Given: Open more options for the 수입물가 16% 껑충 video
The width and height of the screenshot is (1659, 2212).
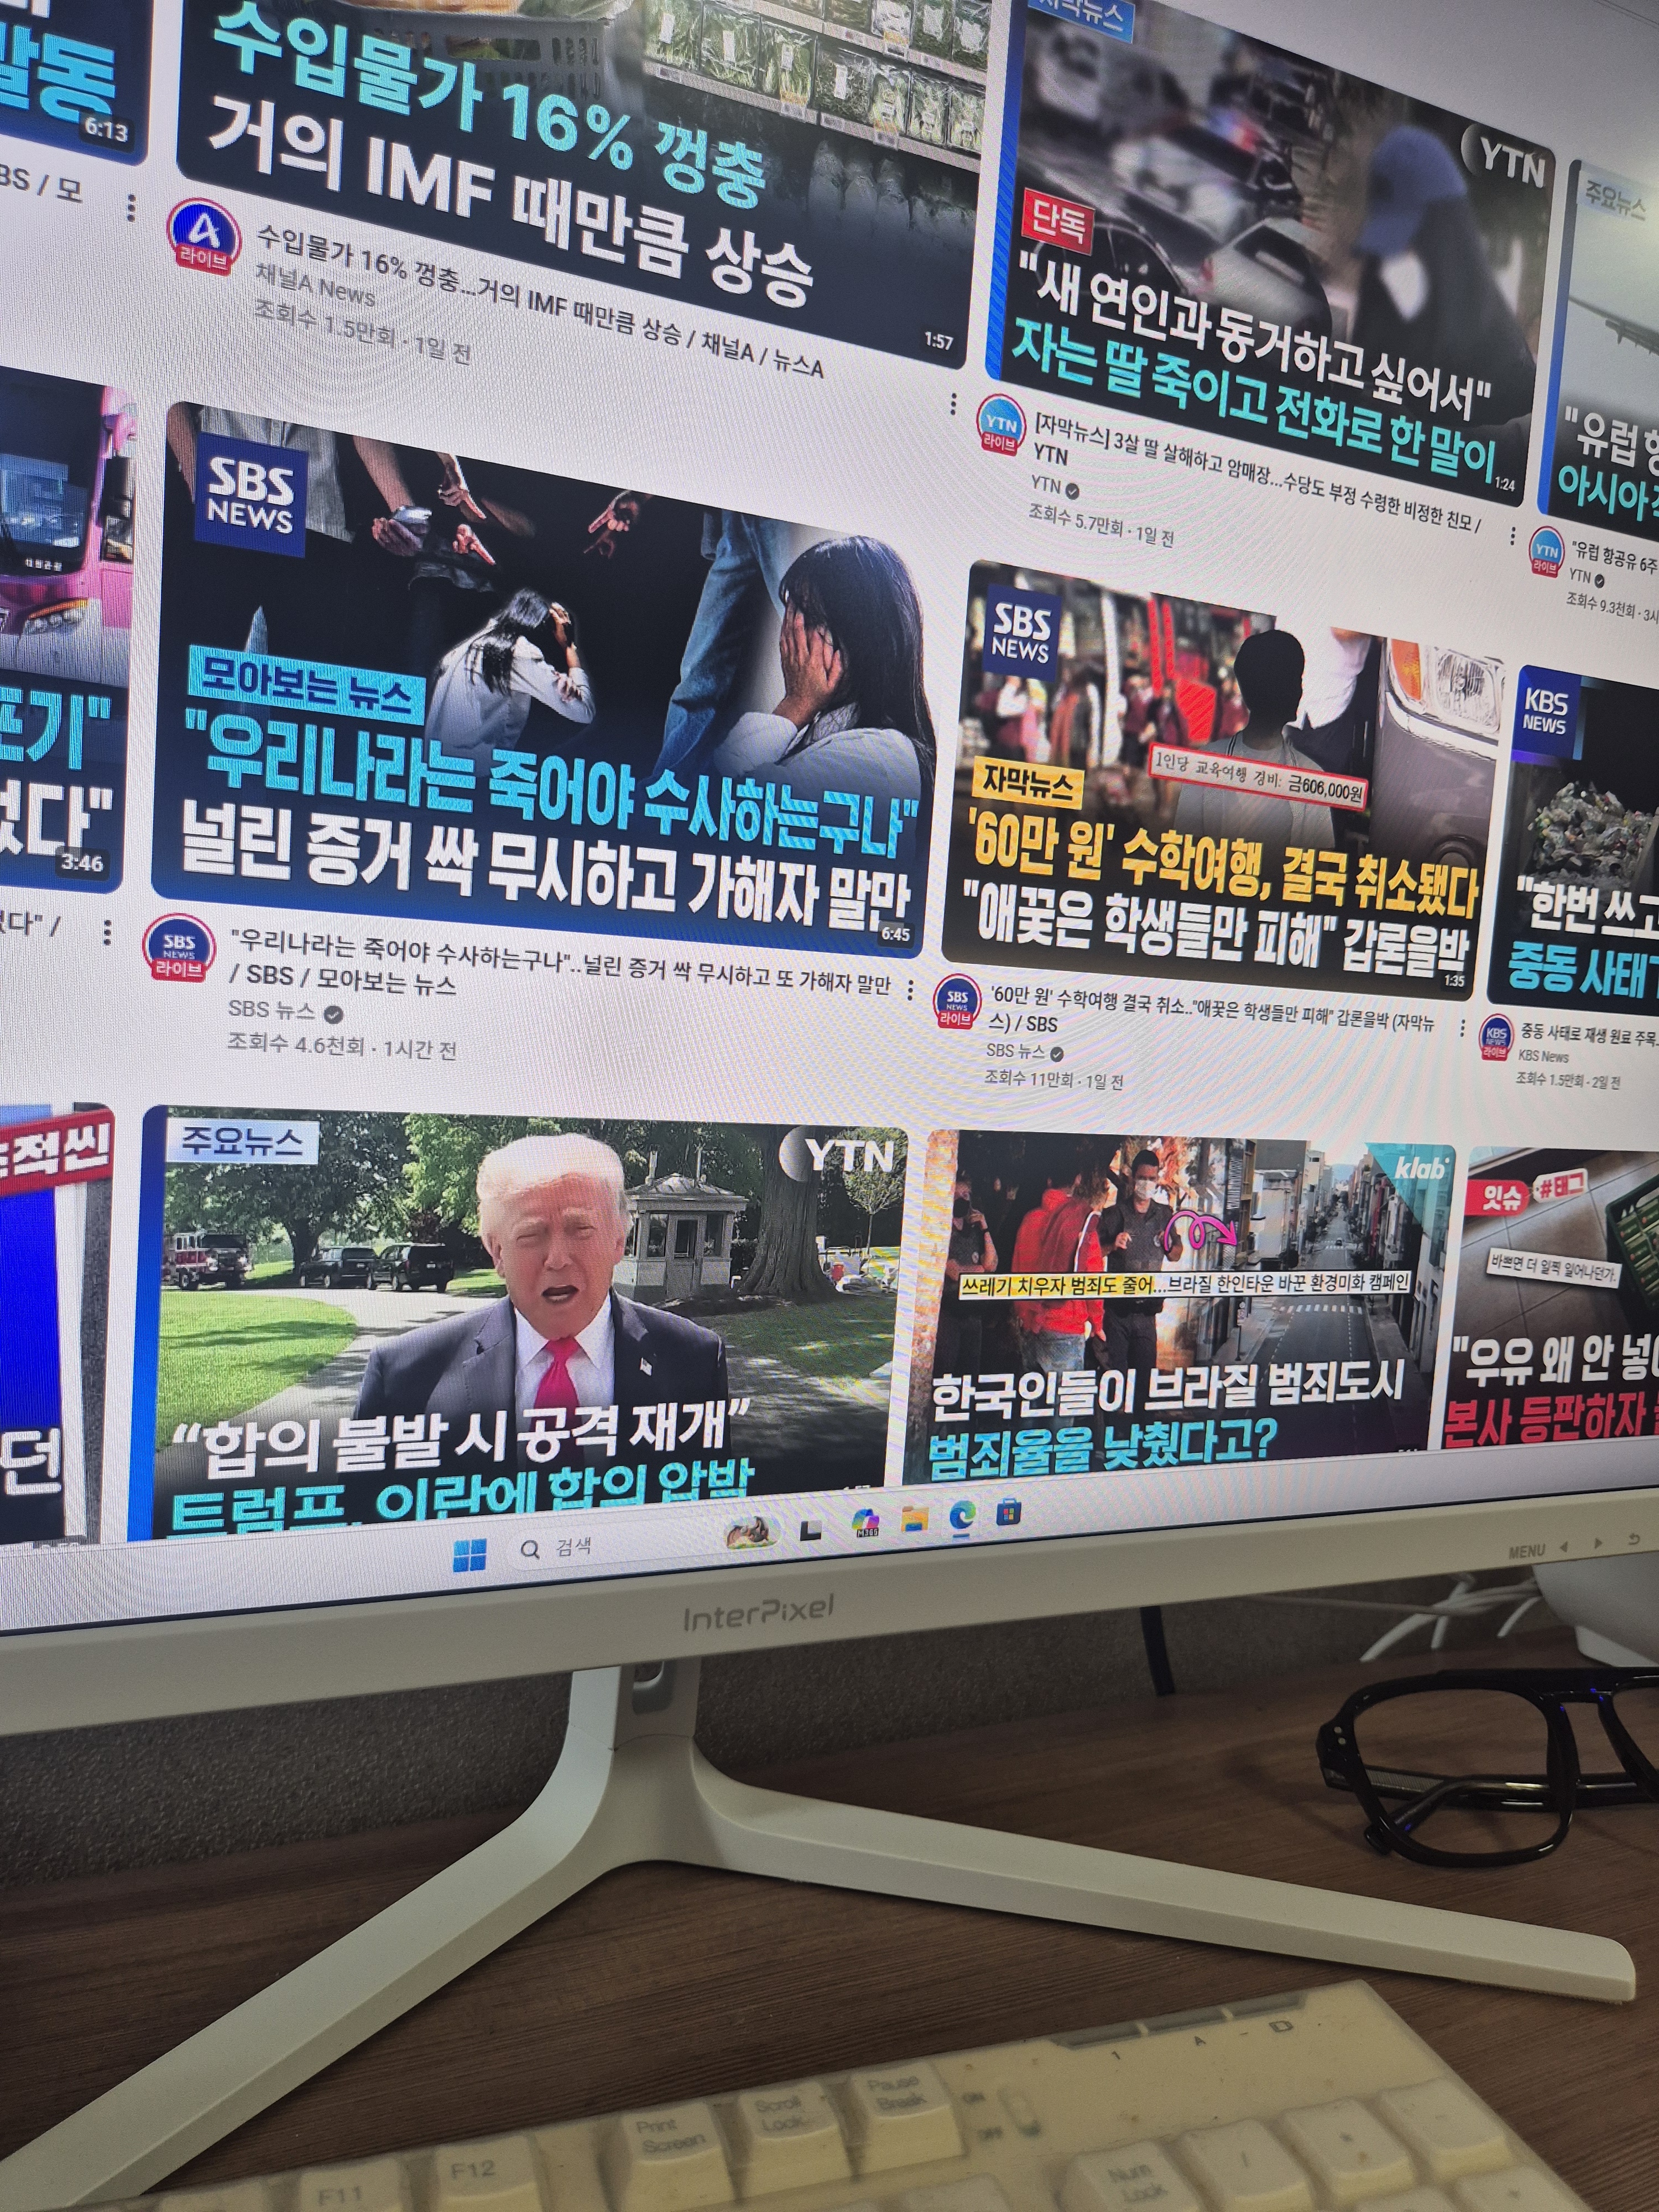Looking at the screenshot, I should [x=953, y=403].
